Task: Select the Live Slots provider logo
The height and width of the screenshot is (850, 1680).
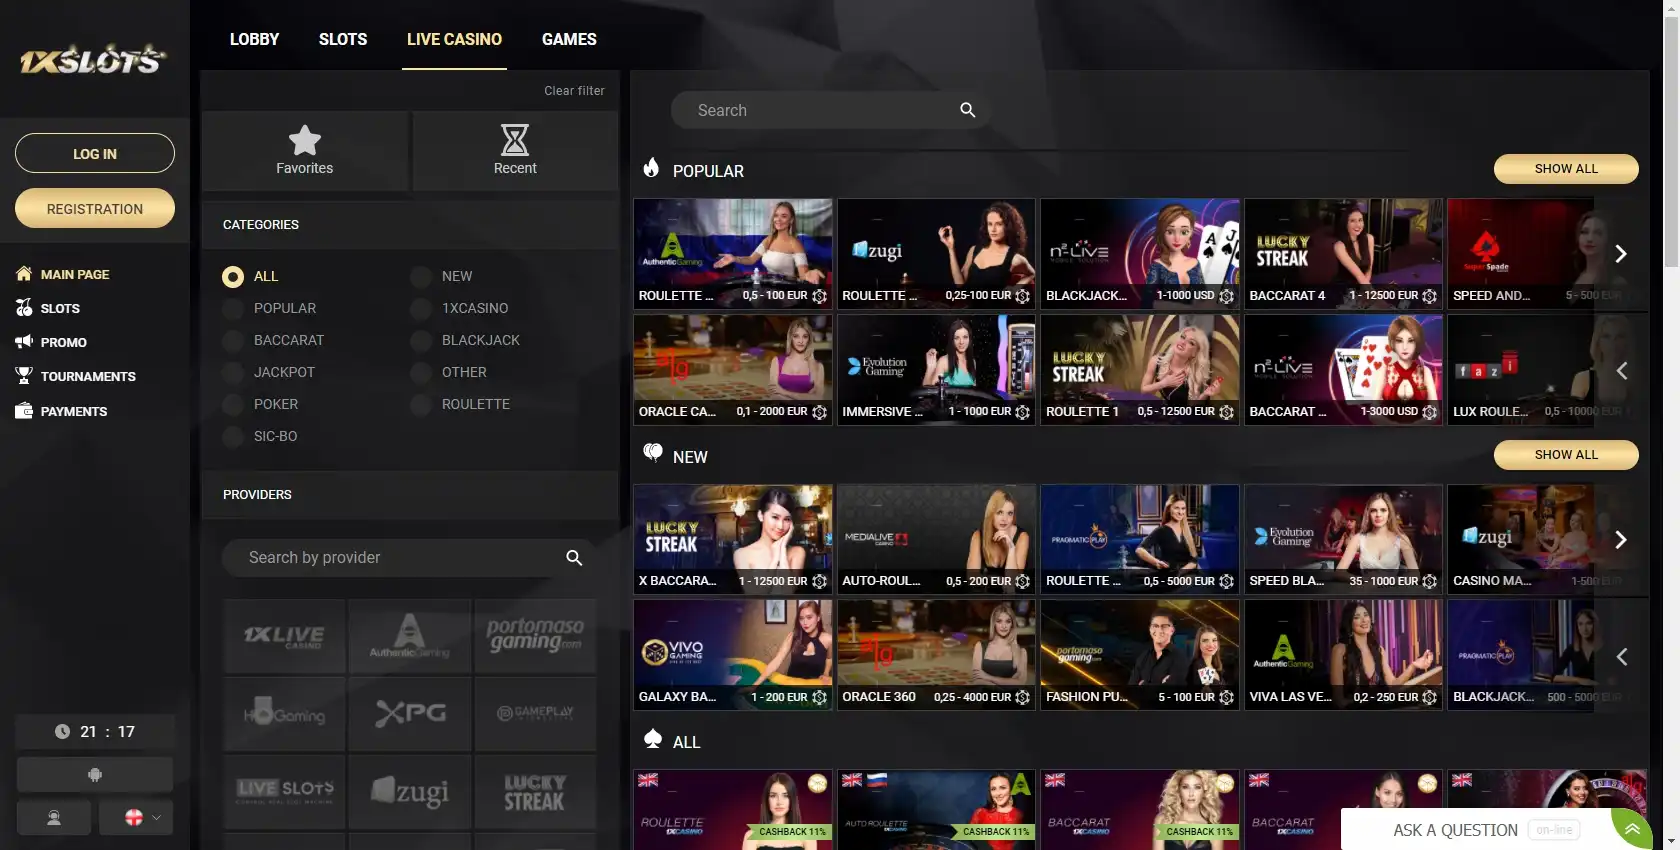Action: tap(284, 792)
